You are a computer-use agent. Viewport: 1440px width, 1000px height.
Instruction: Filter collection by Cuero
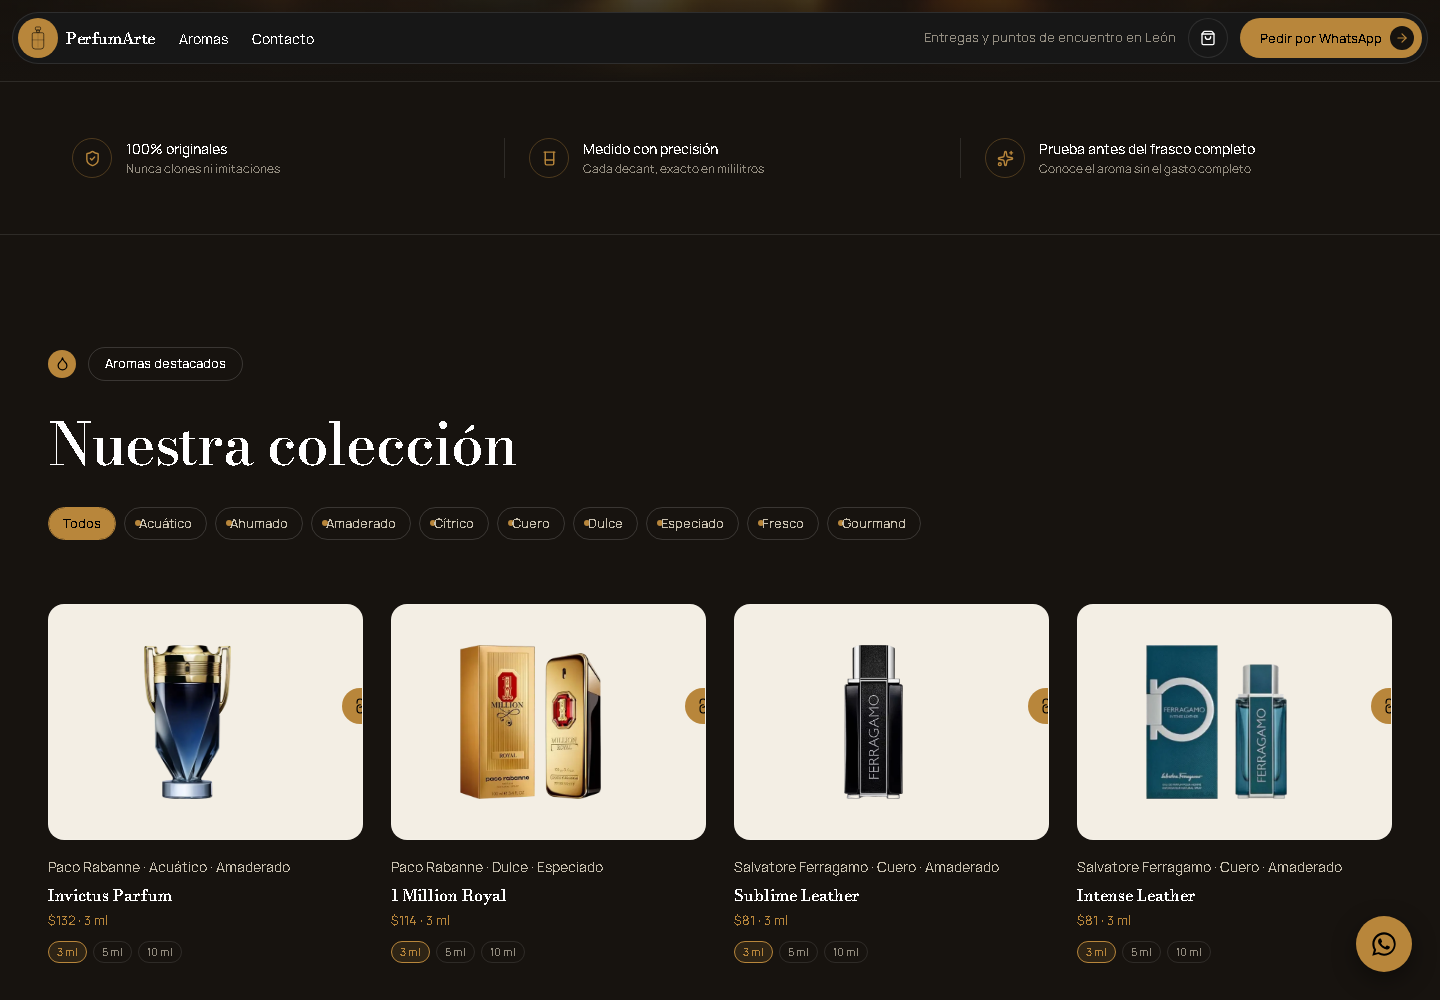point(531,524)
